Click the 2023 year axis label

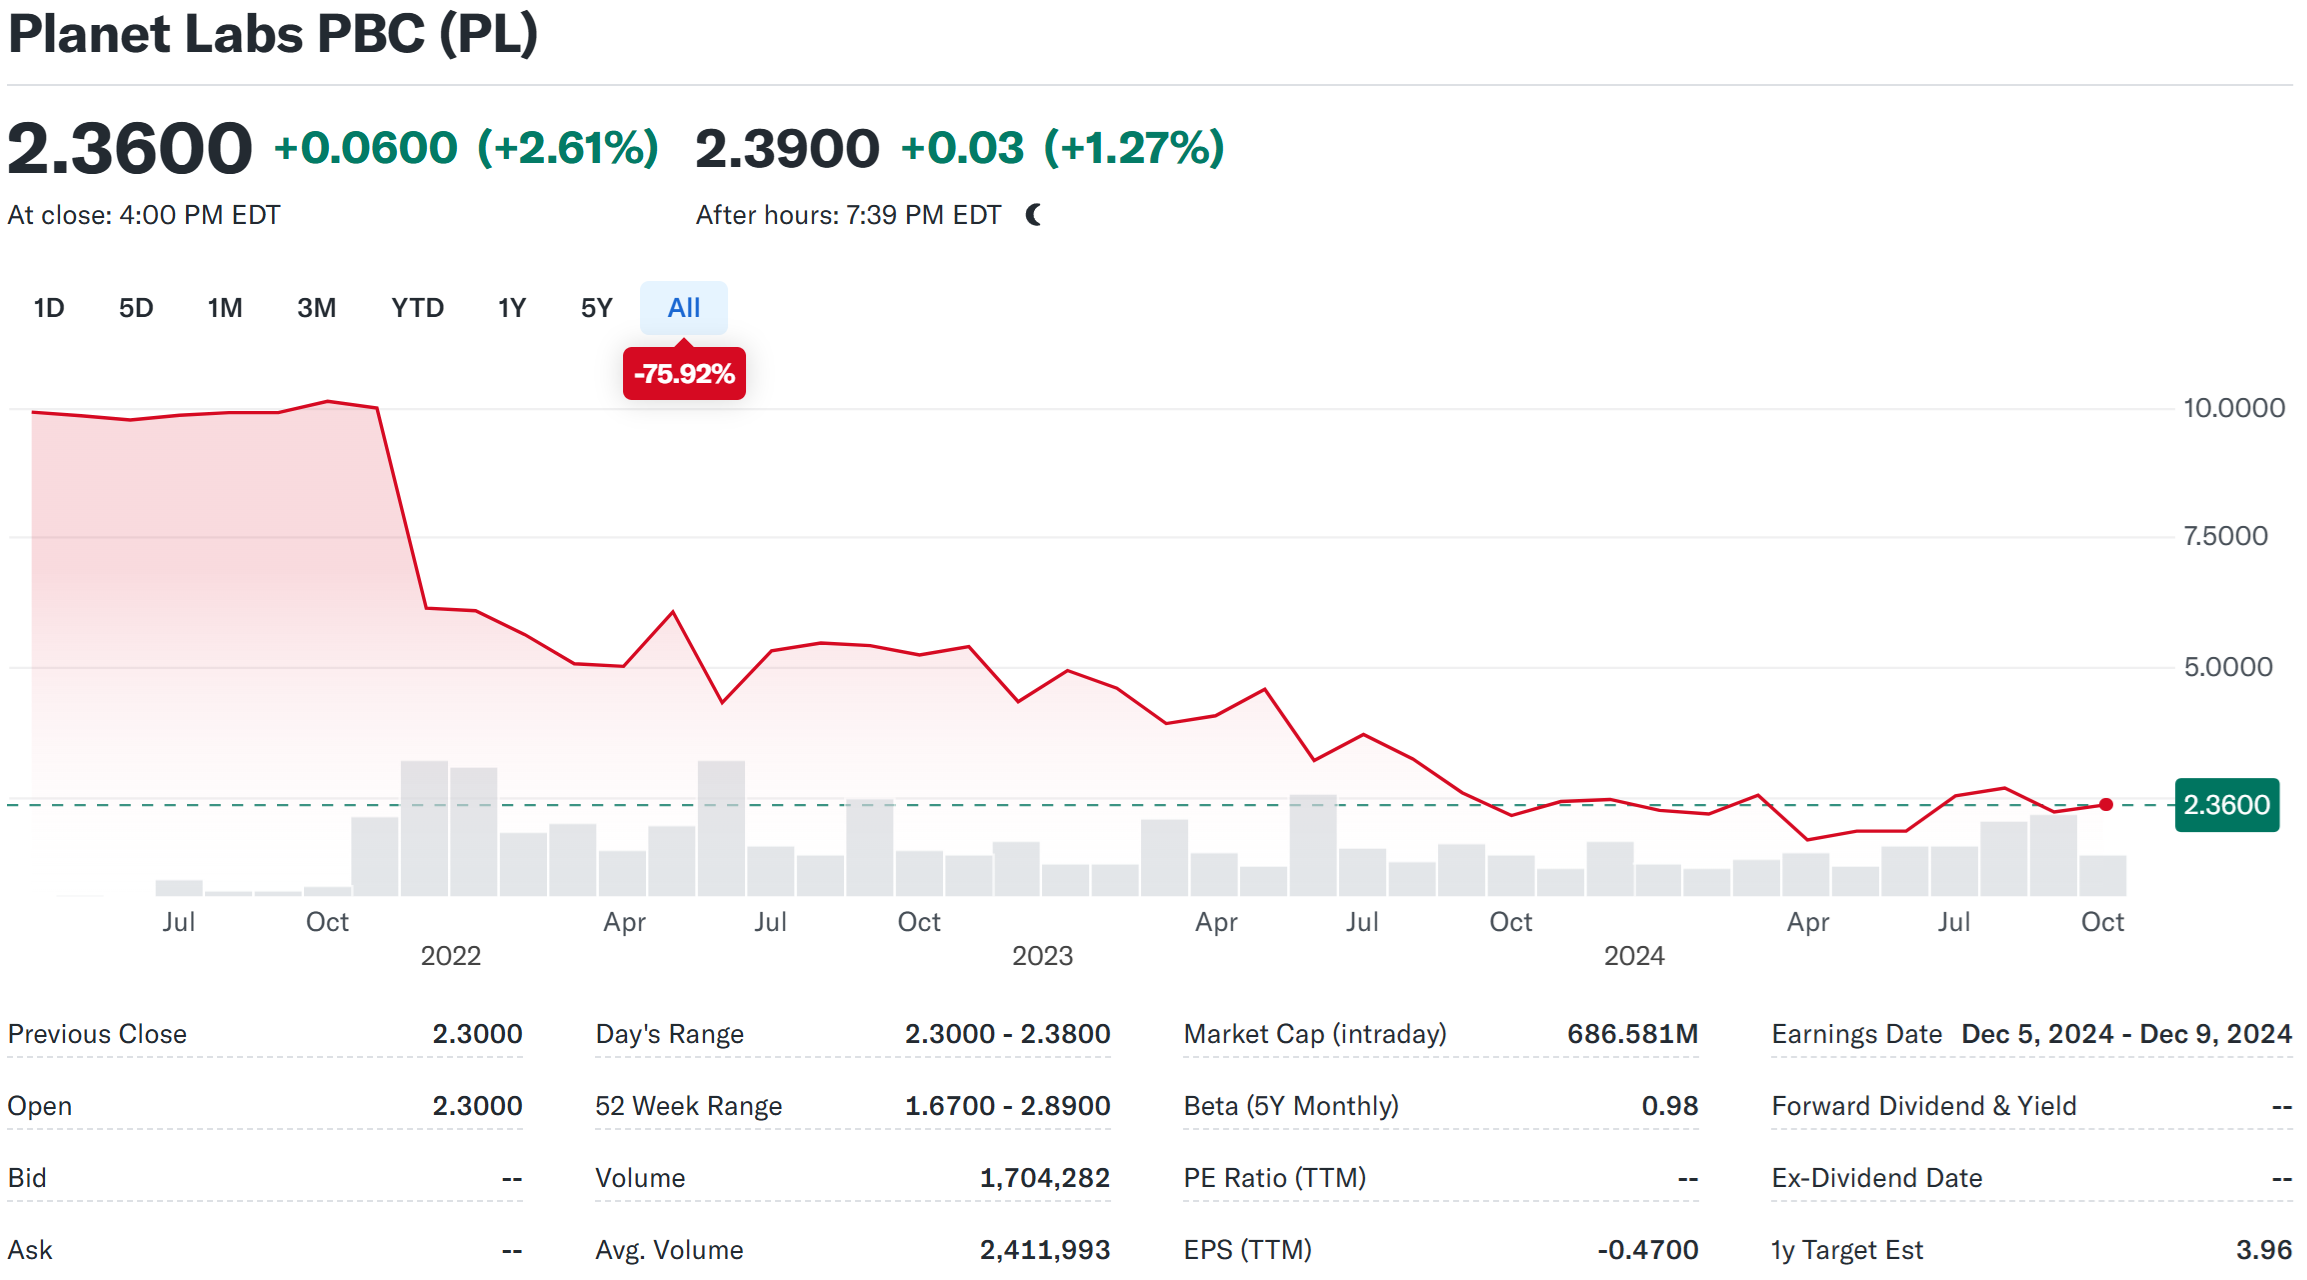tap(1043, 956)
